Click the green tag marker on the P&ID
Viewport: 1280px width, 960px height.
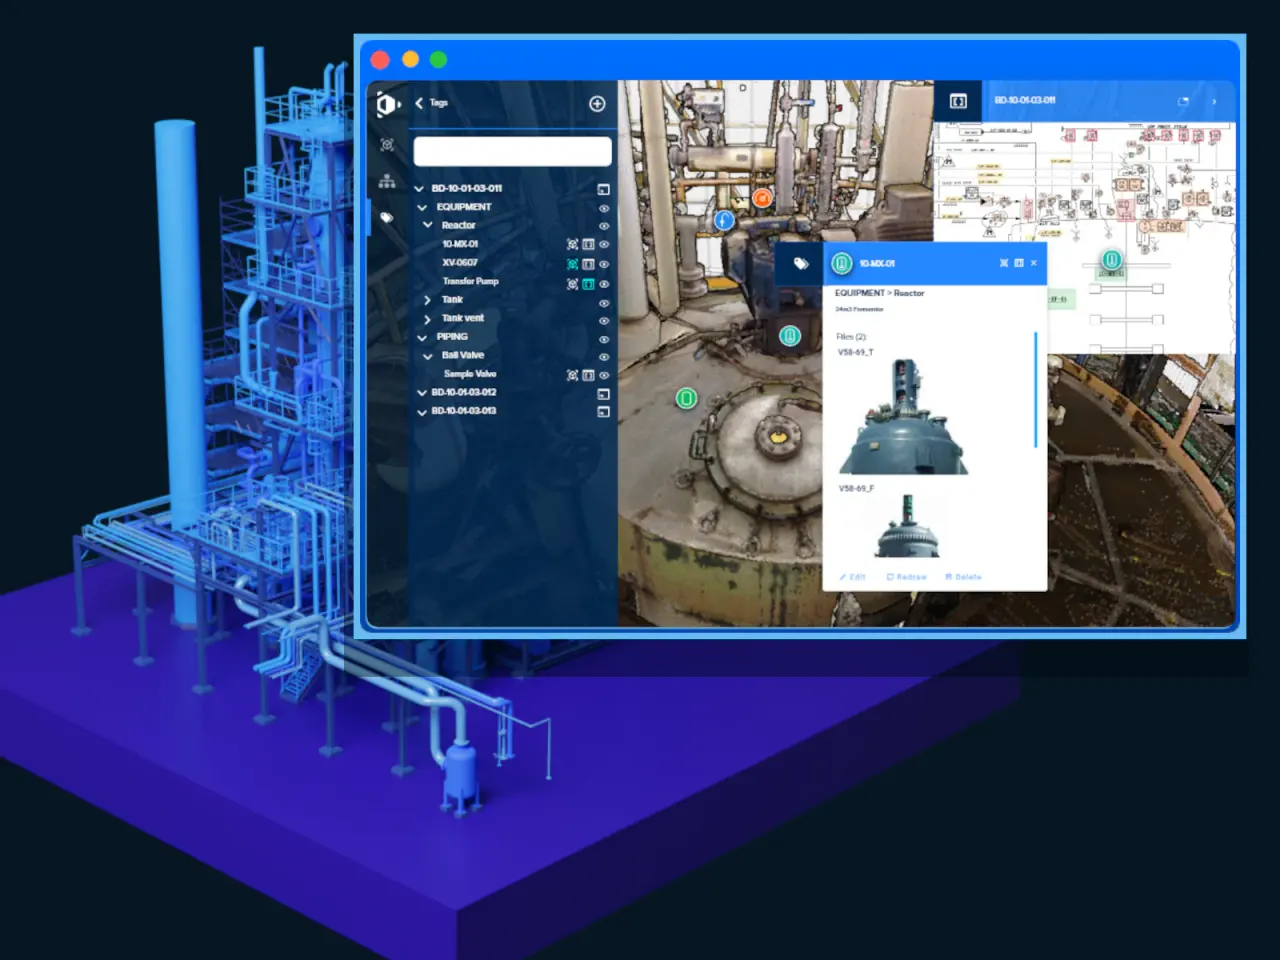1111,260
